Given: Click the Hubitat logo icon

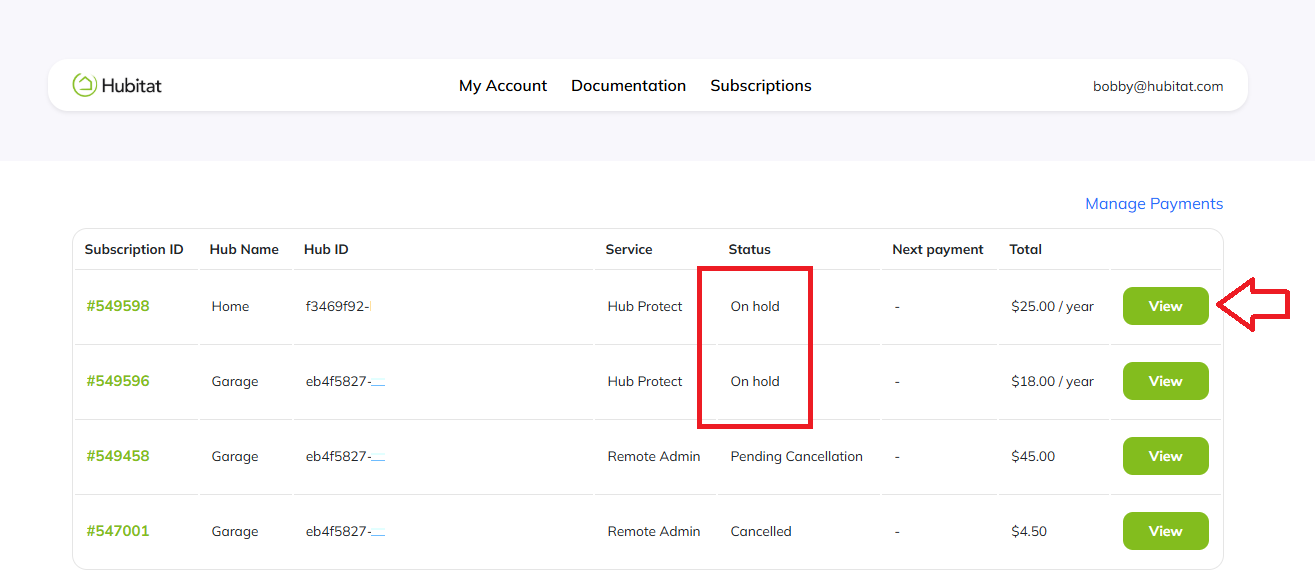Looking at the screenshot, I should 85,86.
